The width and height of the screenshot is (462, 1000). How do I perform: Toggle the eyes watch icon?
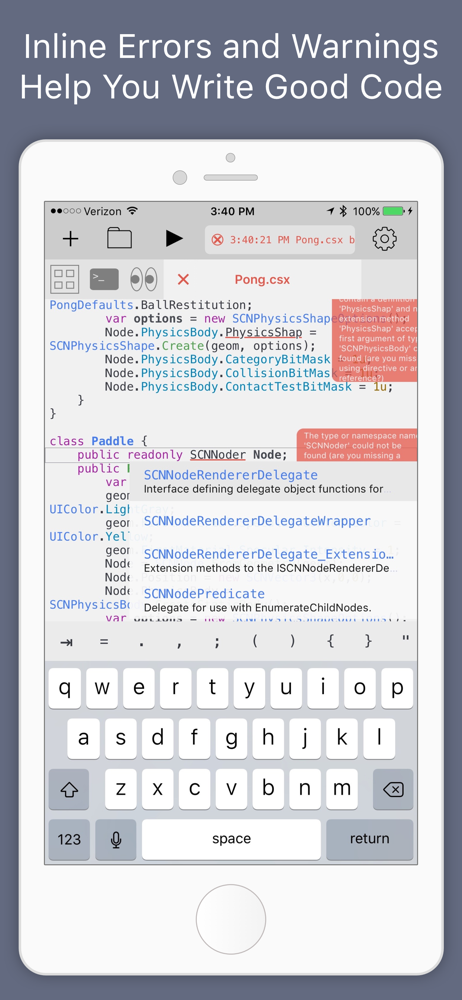click(x=144, y=279)
